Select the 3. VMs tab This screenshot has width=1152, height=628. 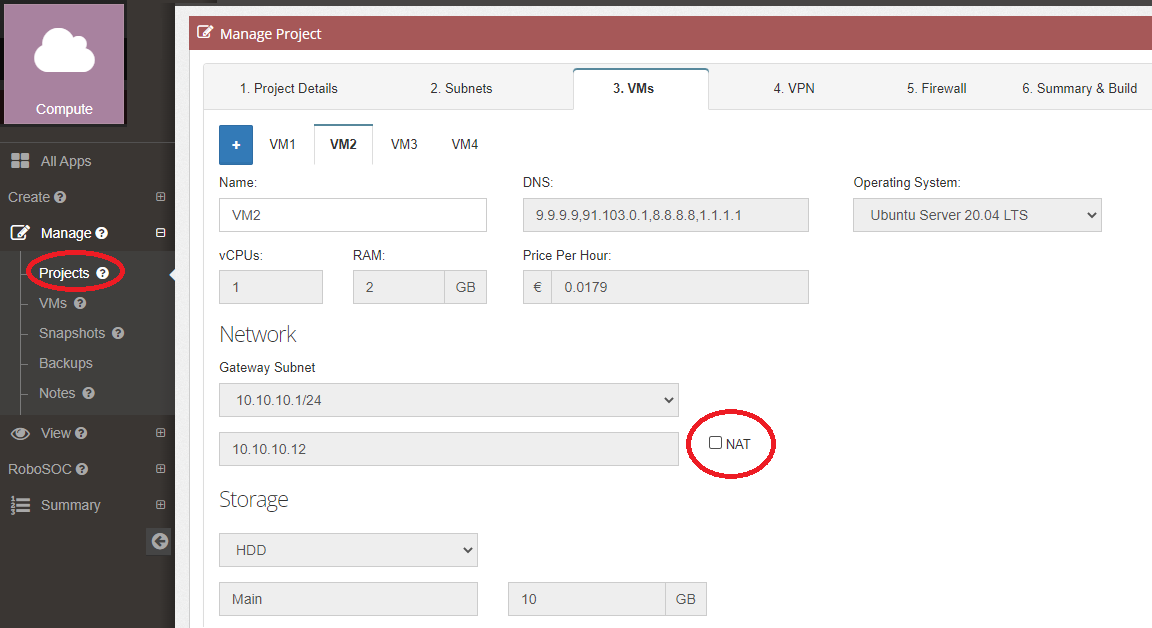coord(641,88)
